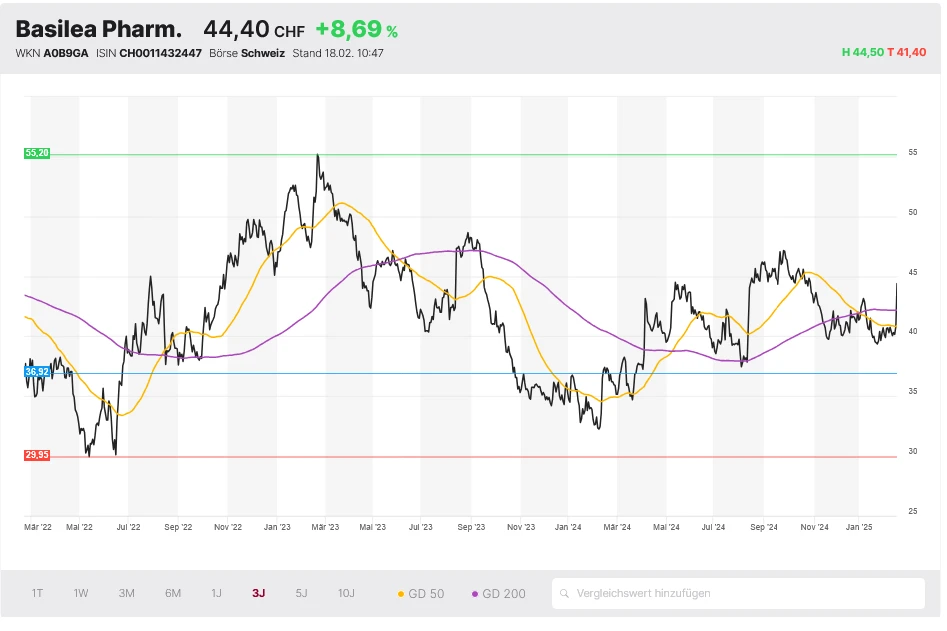
Task: Click the blue price label 36,92
Action: coord(38,371)
